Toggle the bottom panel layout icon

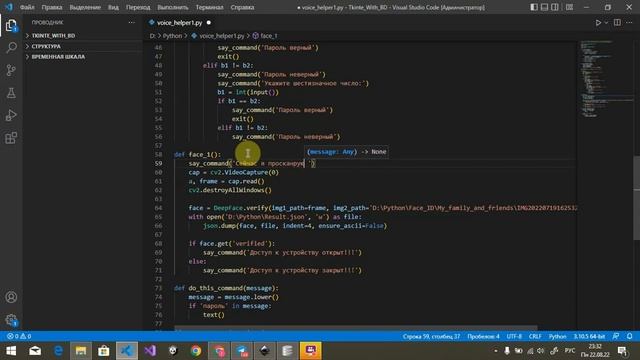(544, 7)
